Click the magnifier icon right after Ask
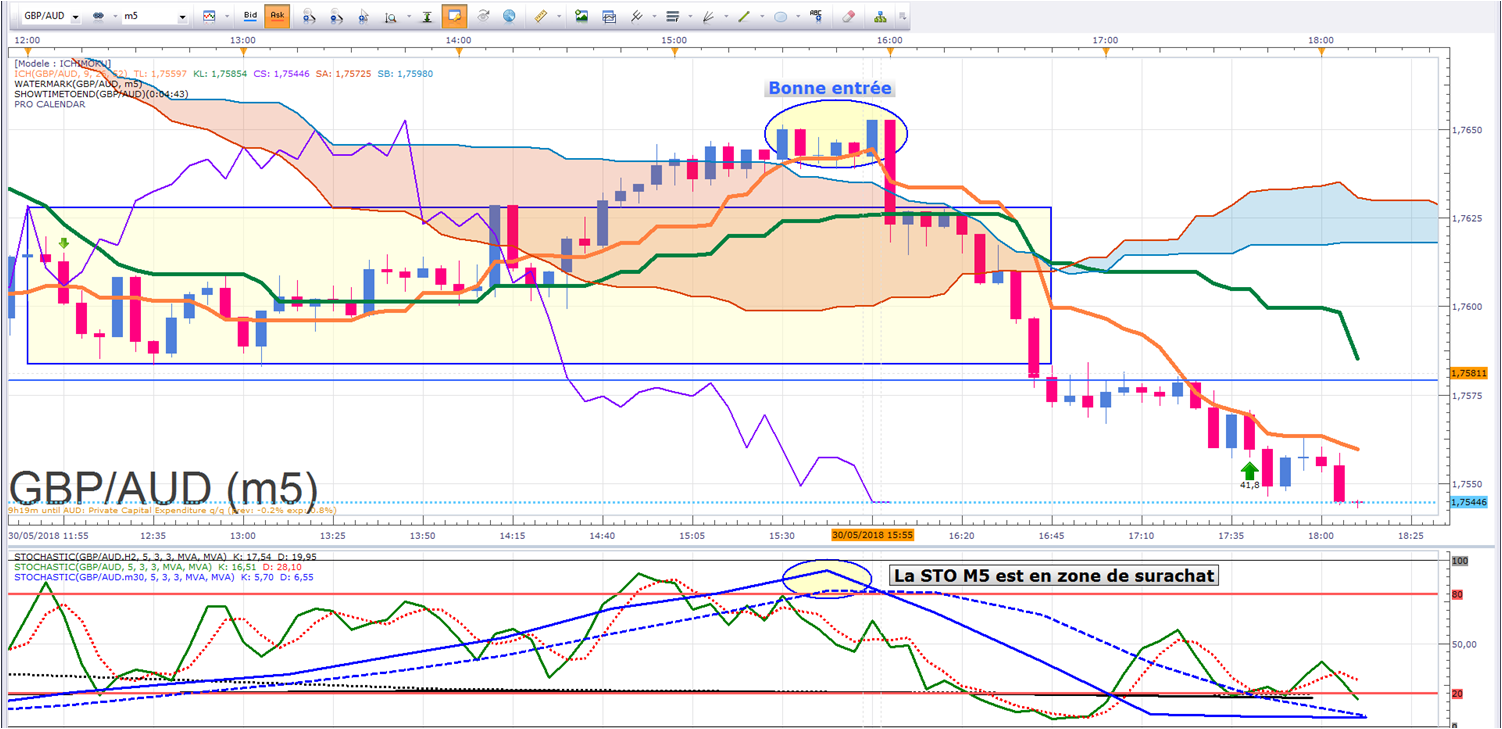 coord(310,17)
